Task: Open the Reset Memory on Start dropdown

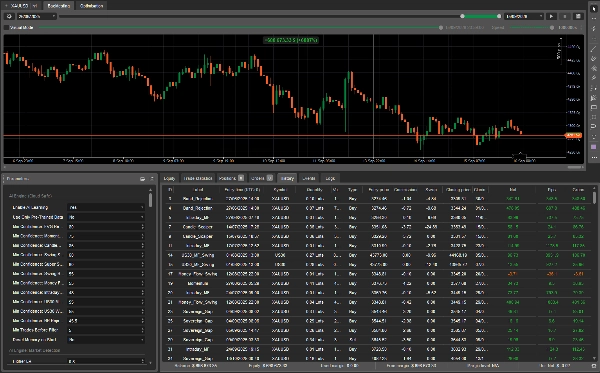Action: (106, 339)
